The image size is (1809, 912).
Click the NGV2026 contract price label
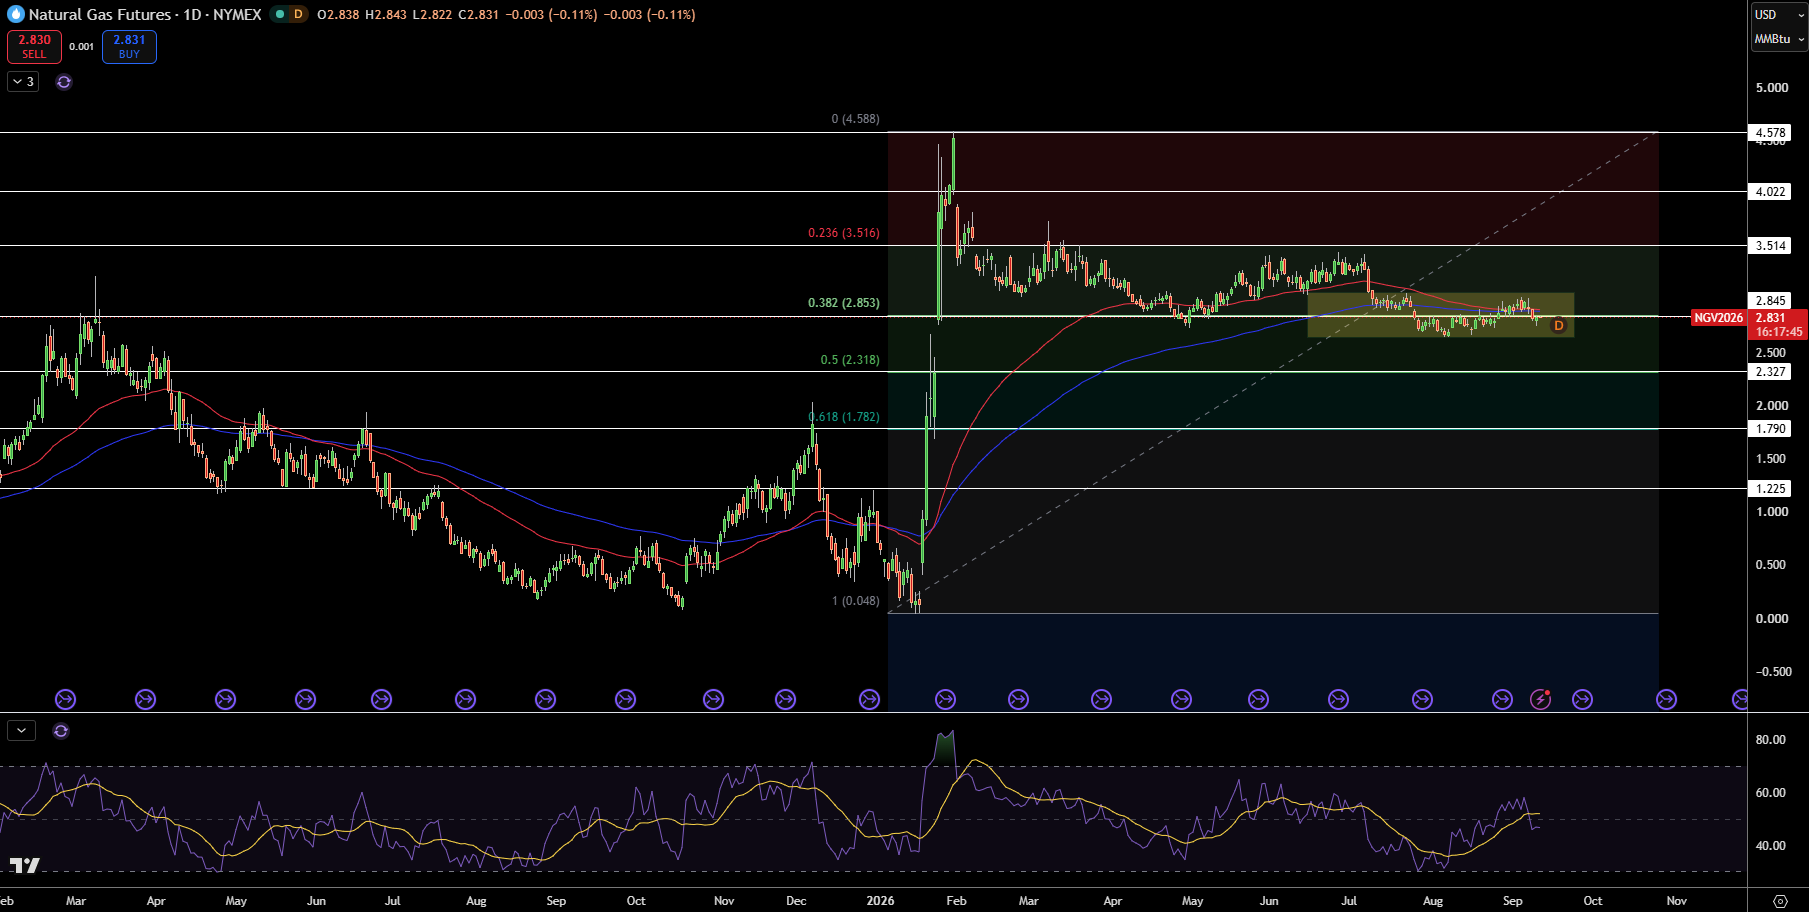[1718, 318]
